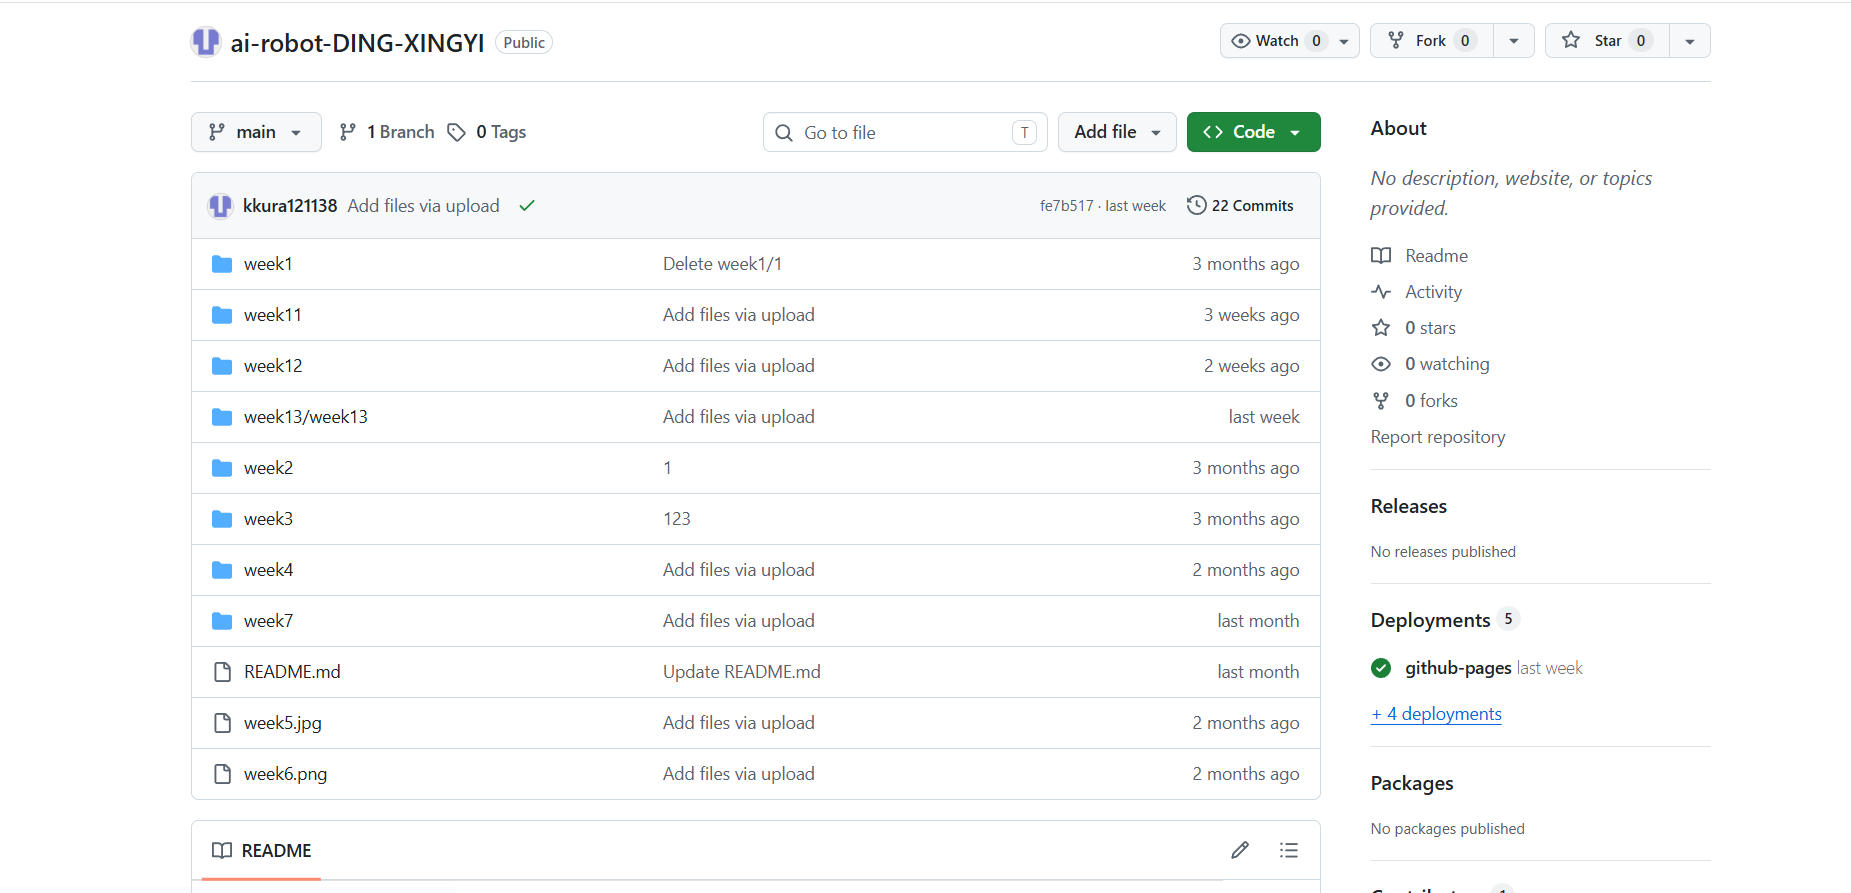Click the commits history clock icon

(1197, 205)
